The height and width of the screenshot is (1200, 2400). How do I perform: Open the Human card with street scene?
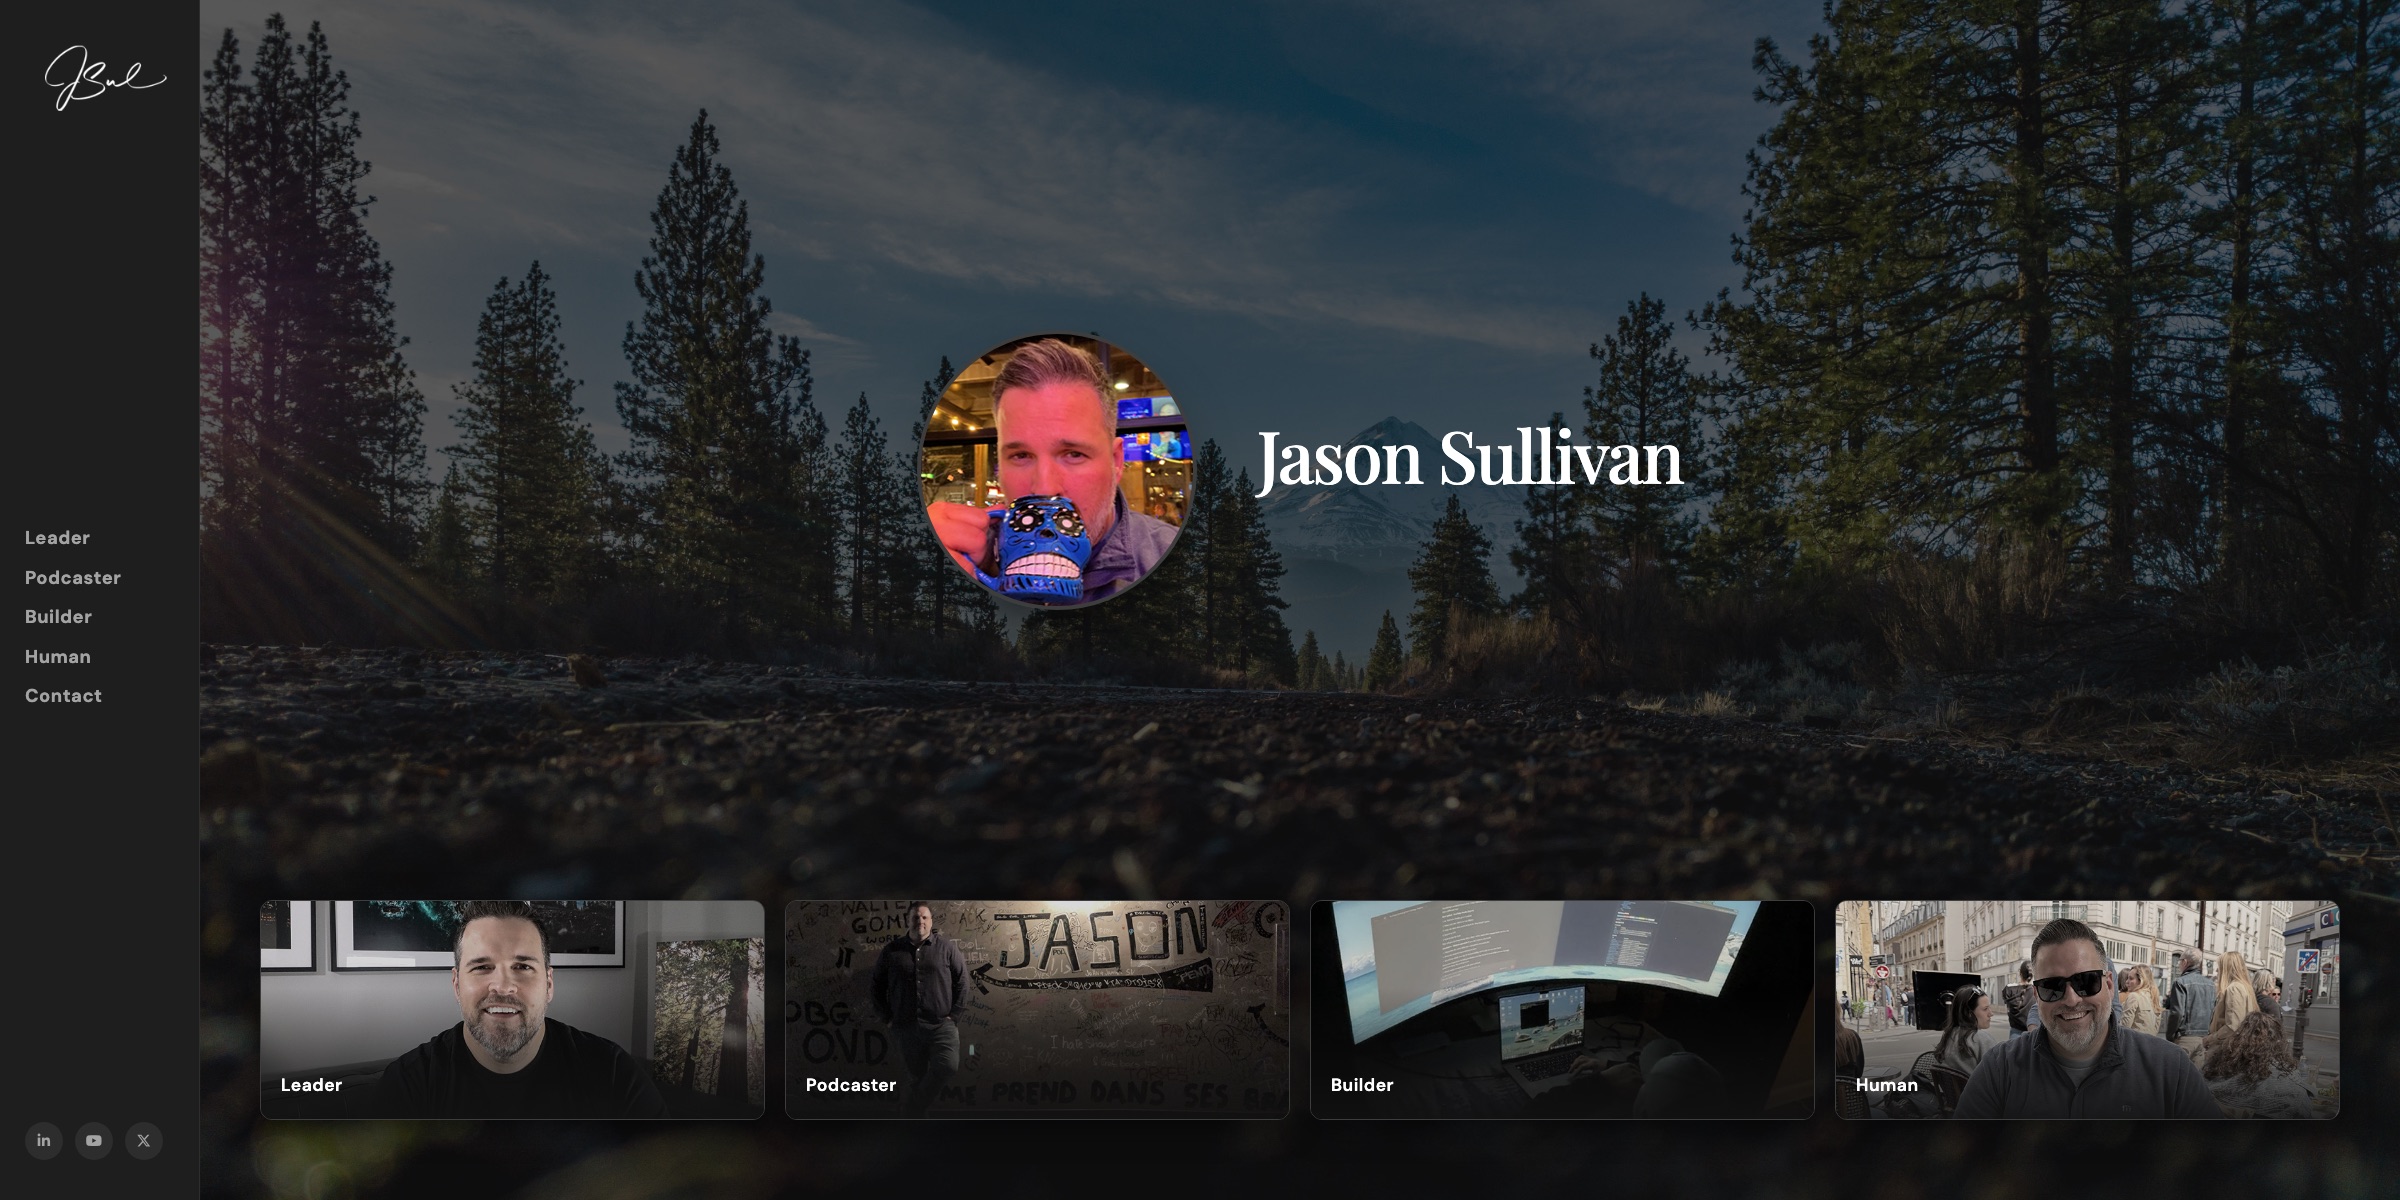[x=2087, y=1010]
